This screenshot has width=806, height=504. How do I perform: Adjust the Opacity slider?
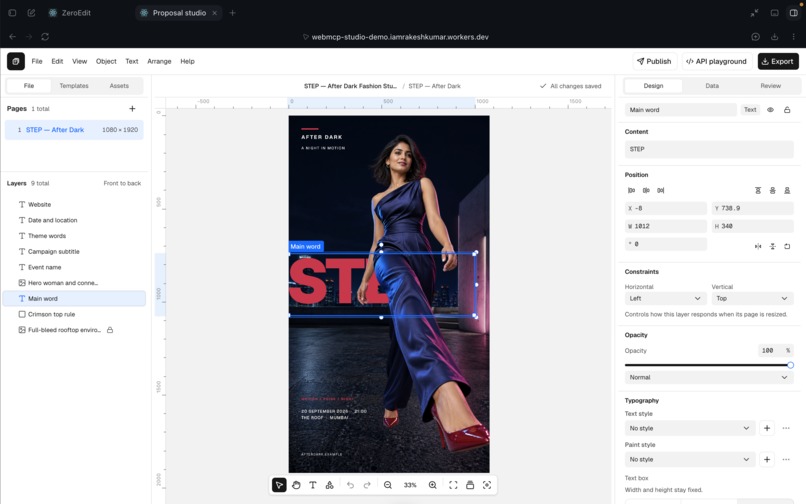(x=709, y=365)
